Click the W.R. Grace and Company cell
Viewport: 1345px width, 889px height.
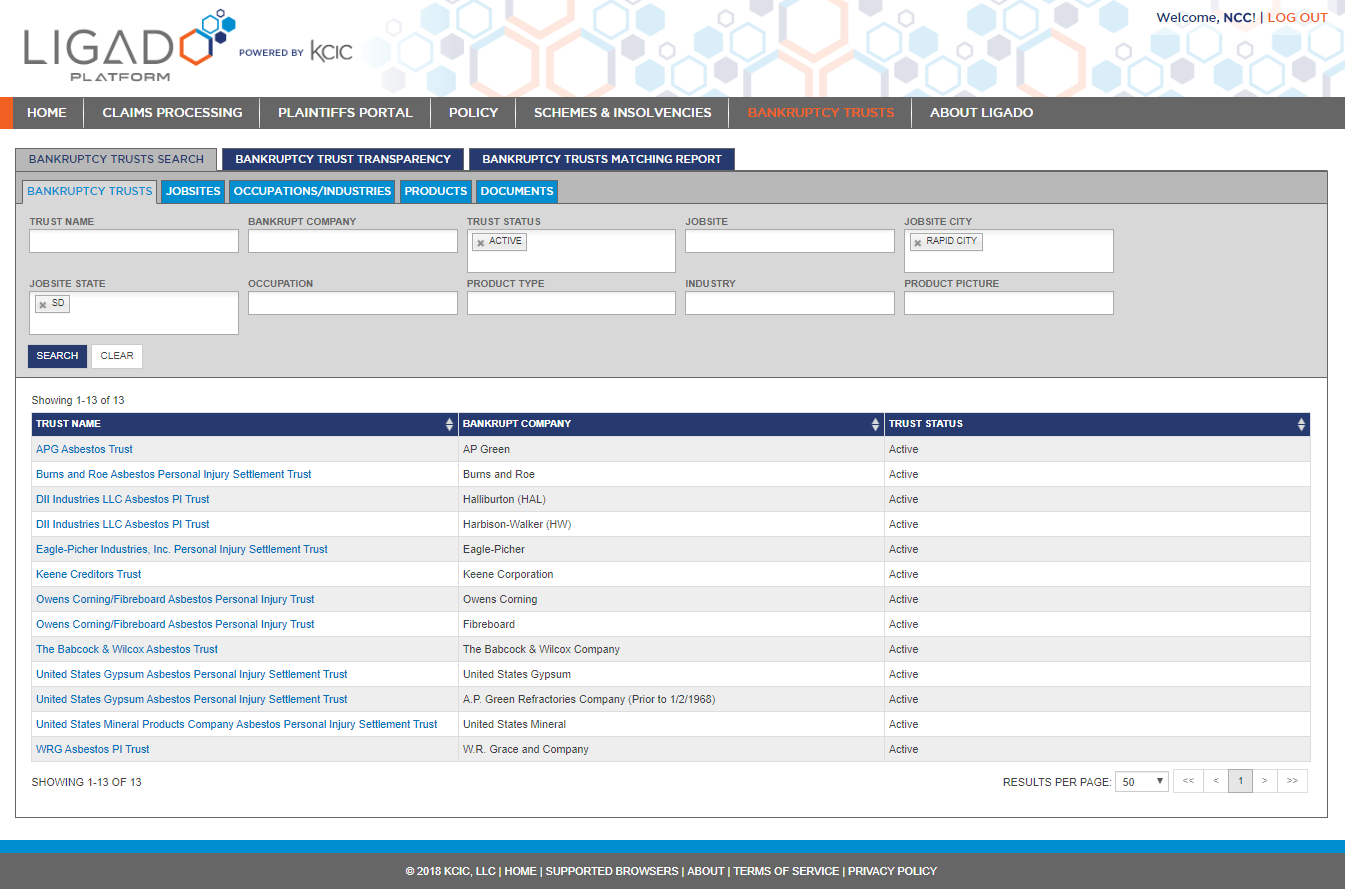point(671,749)
